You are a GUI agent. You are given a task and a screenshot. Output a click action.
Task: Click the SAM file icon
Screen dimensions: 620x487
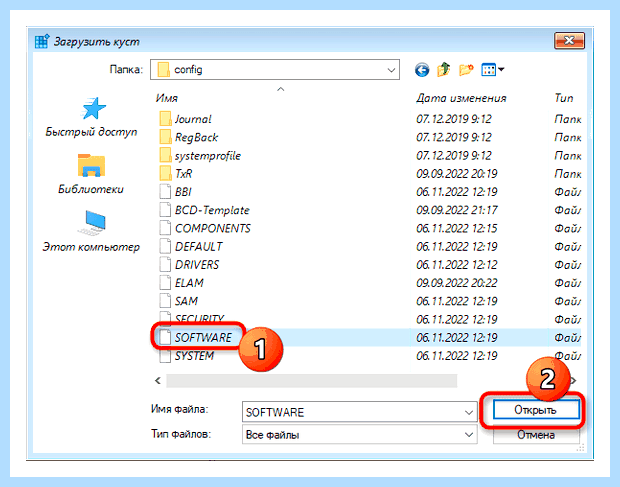tap(165, 301)
